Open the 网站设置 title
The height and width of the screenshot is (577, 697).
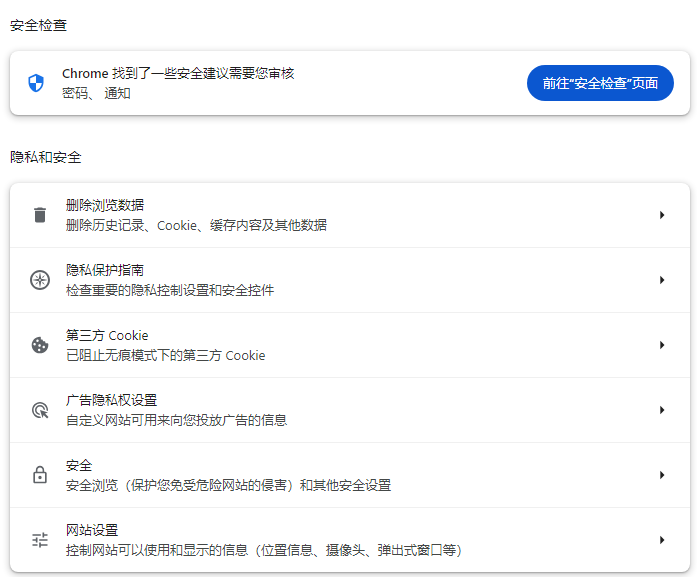(92, 530)
